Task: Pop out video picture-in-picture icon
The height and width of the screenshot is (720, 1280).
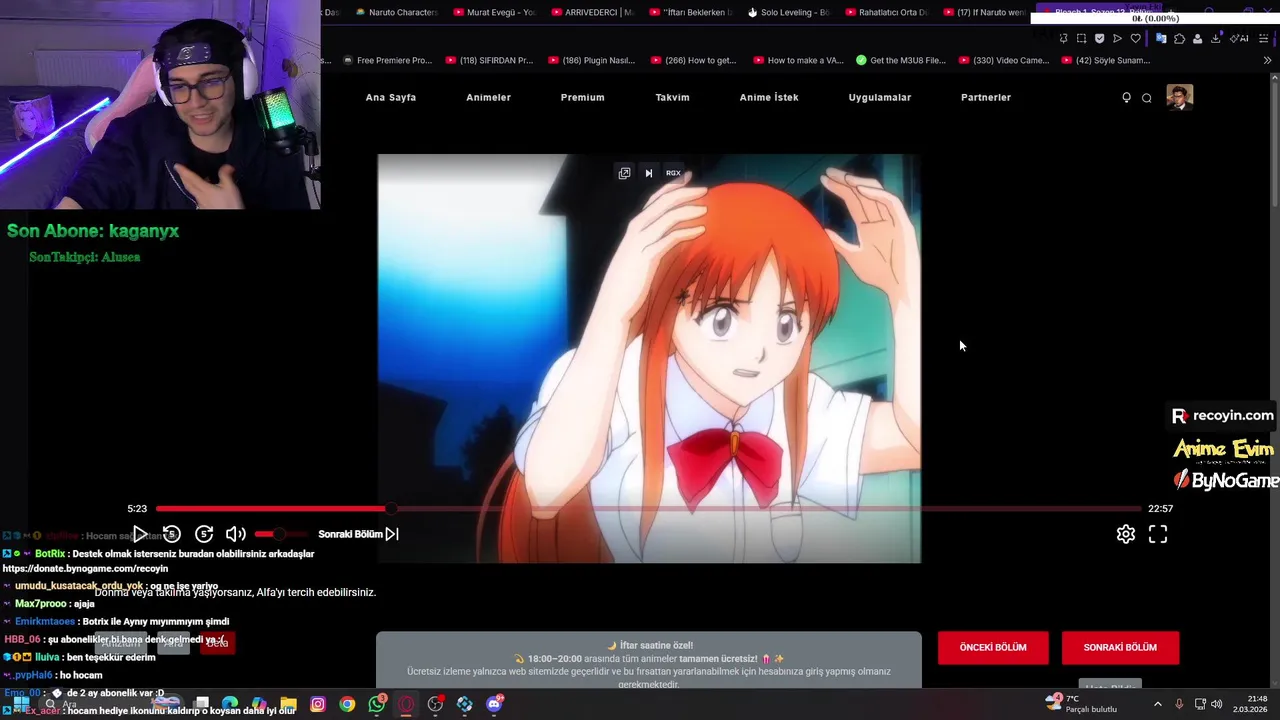Action: 624,173
